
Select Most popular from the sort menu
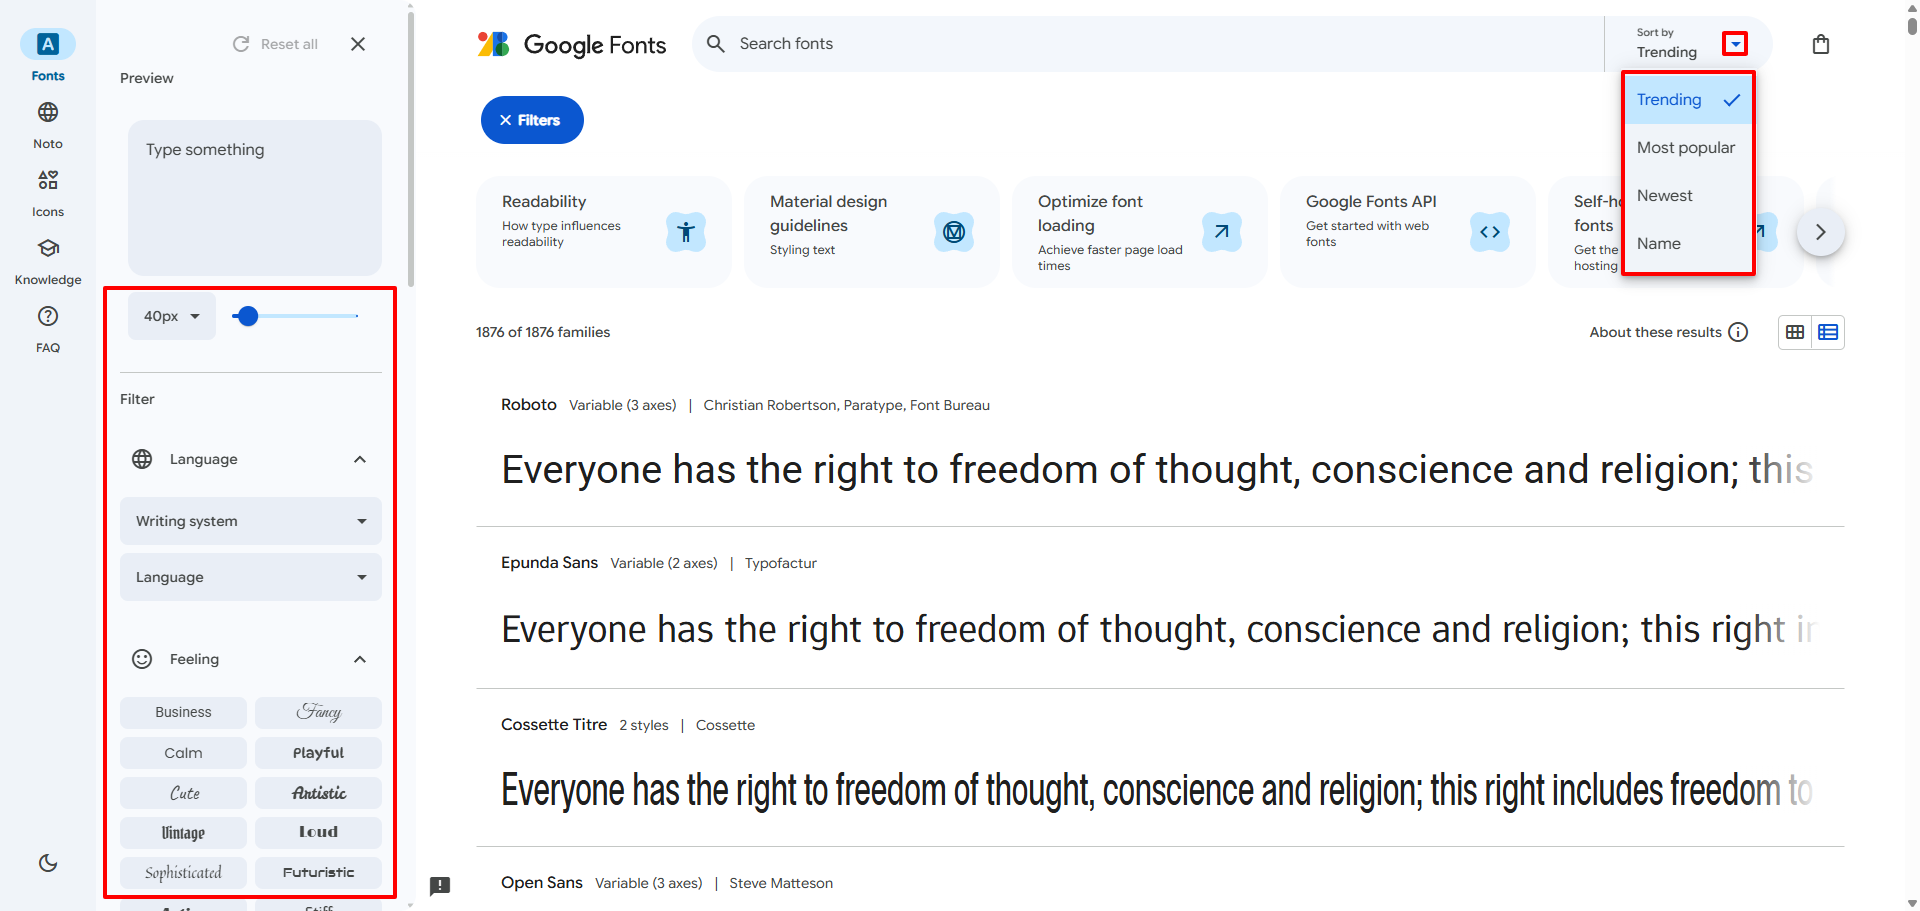[x=1686, y=147]
